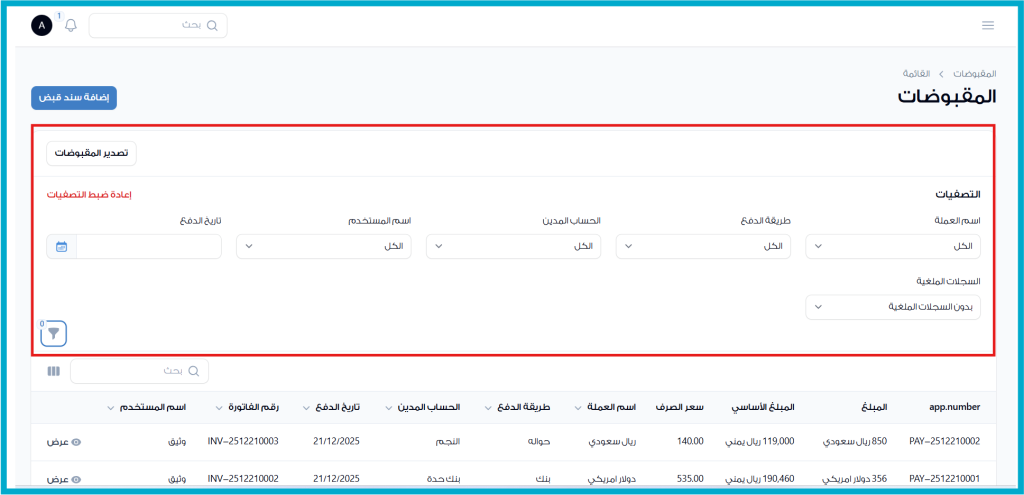Open the الحساب المدين filter dropdown
The image size is (1024, 495).
tap(513, 246)
